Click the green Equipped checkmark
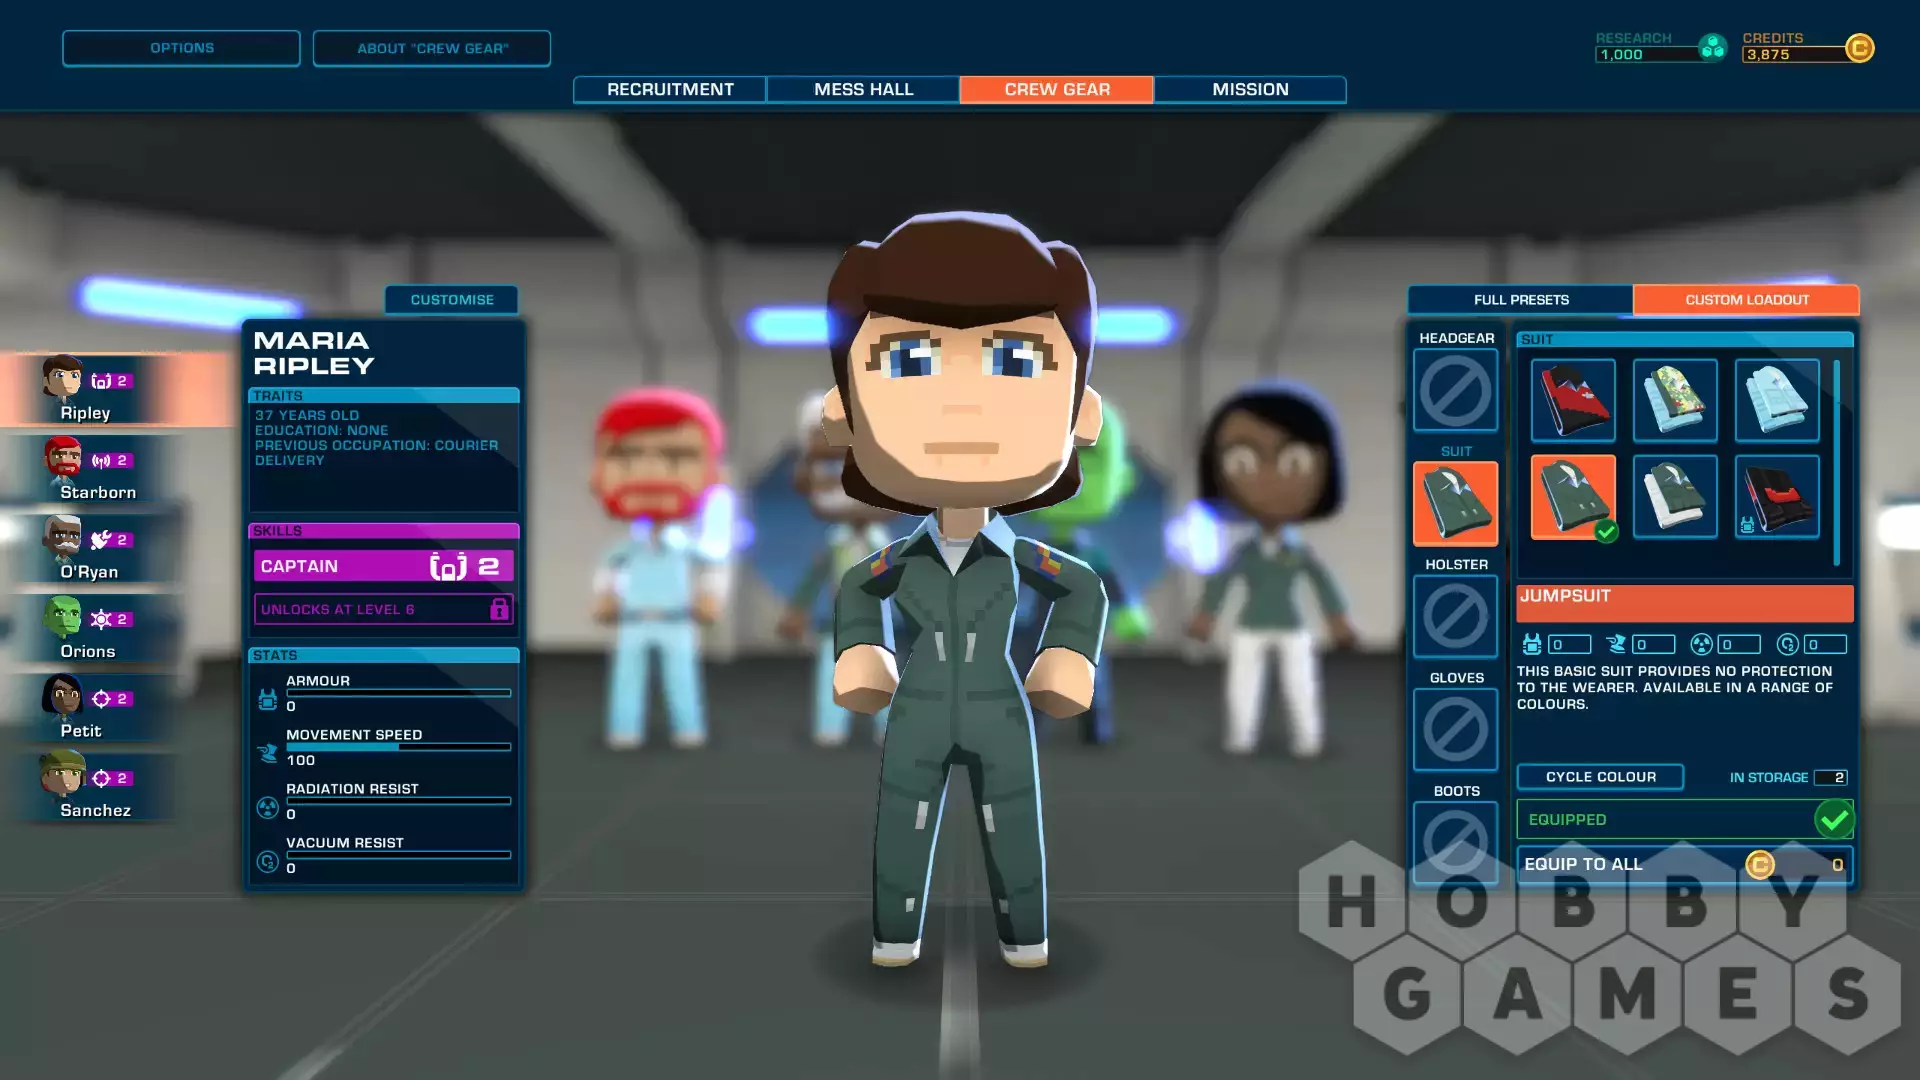The height and width of the screenshot is (1080, 1920). 1833,820
